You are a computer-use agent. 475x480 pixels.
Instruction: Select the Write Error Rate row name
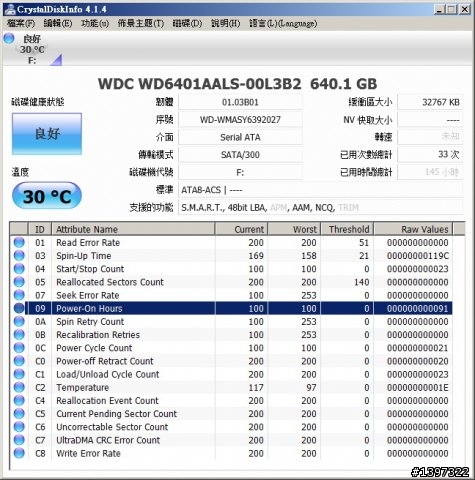[x=88, y=453]
